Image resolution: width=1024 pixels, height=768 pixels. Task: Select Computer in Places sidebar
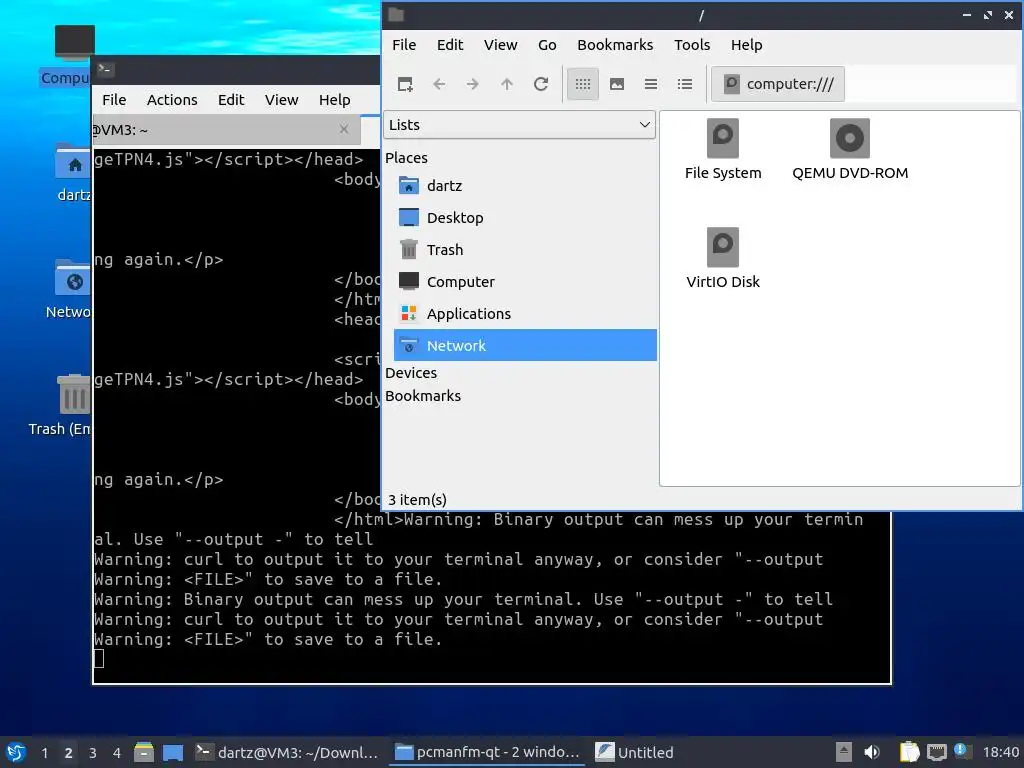525,281
